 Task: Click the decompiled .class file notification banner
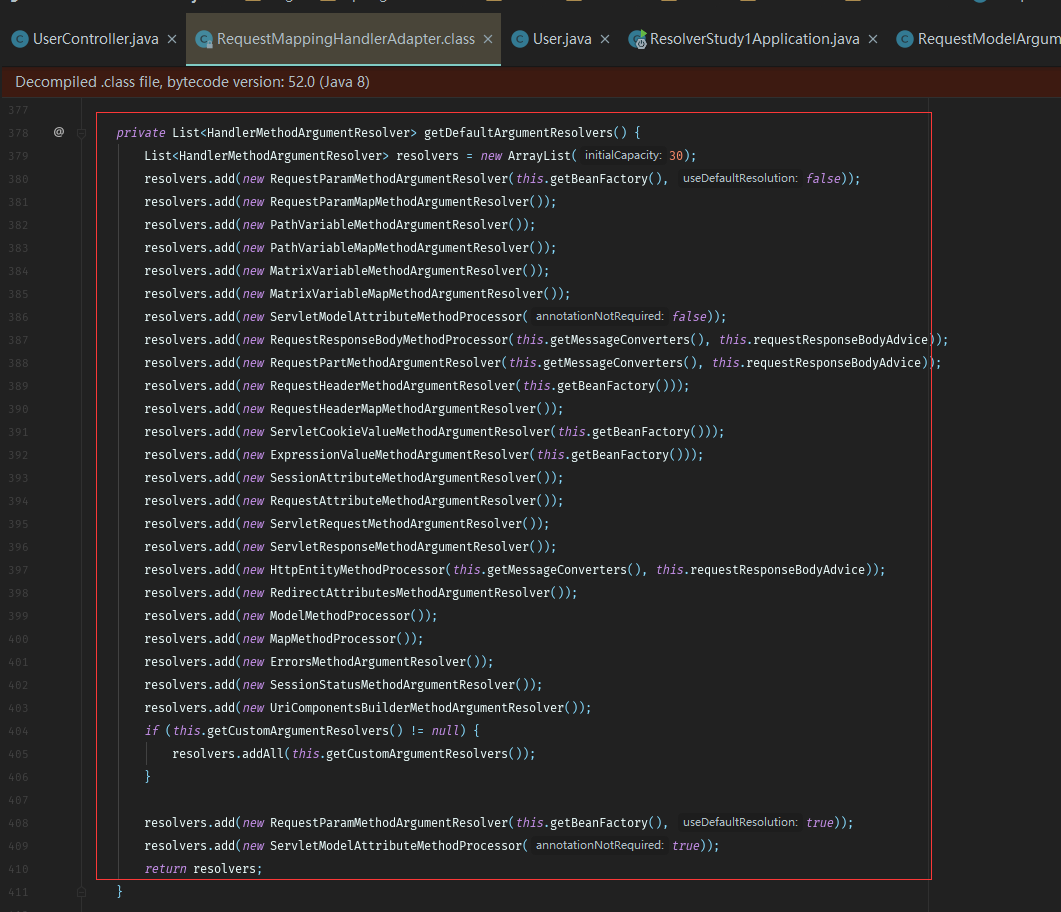click(530, 82)
